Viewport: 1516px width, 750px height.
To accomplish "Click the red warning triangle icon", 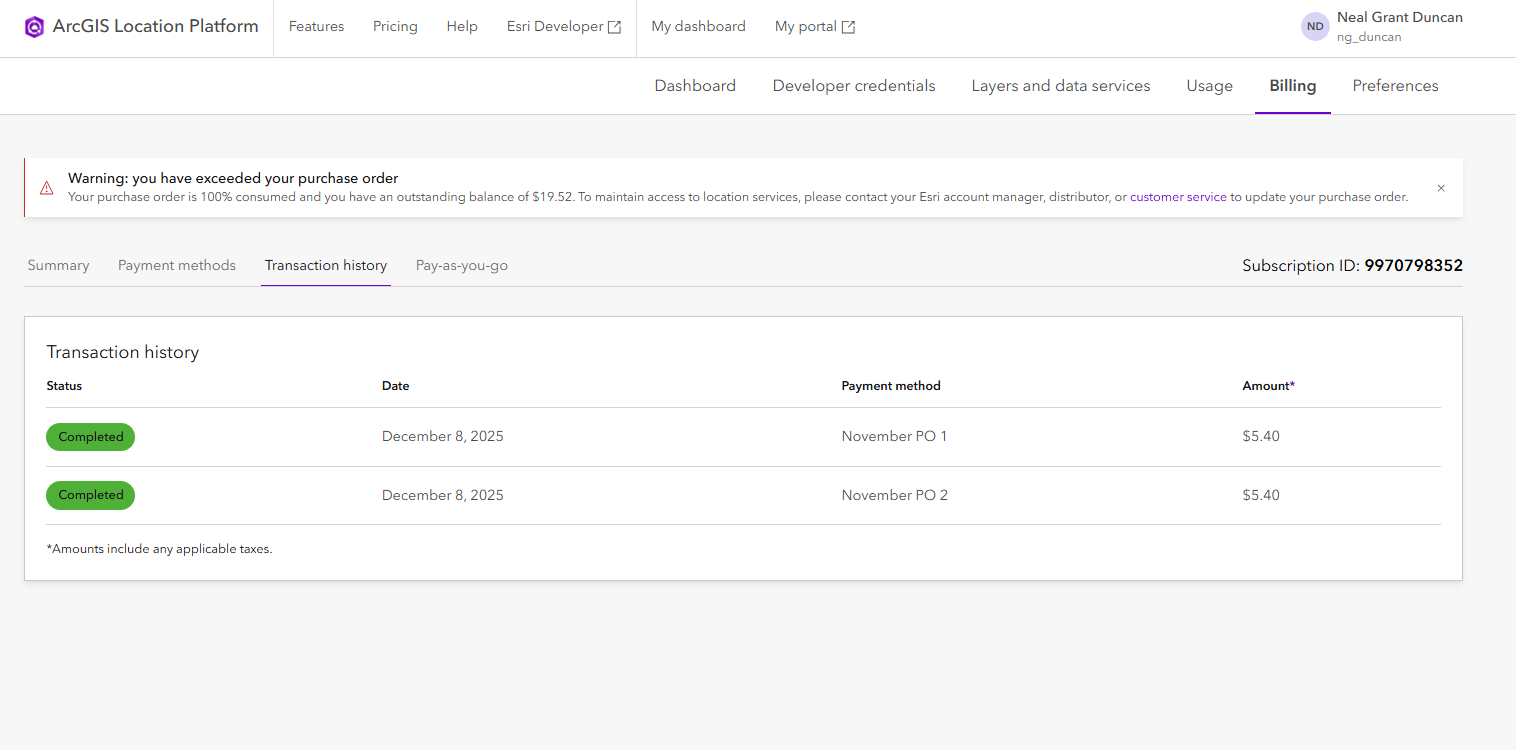I will (47, 188).
